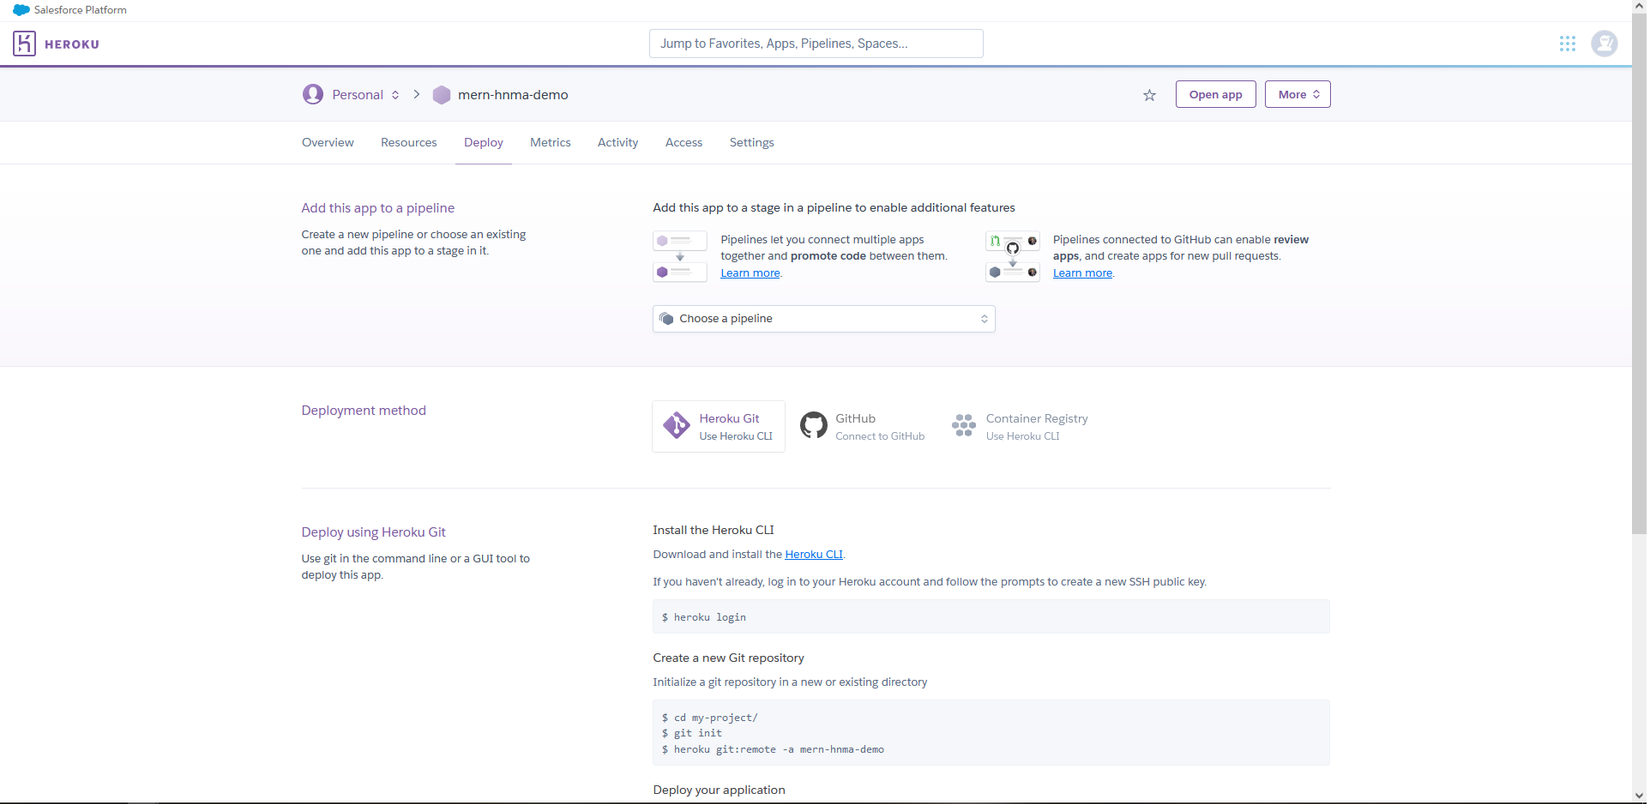Viewport: 1650px width, 804px height.
Task: Click the GitHub octocat icon
Action: coord(814,426)
